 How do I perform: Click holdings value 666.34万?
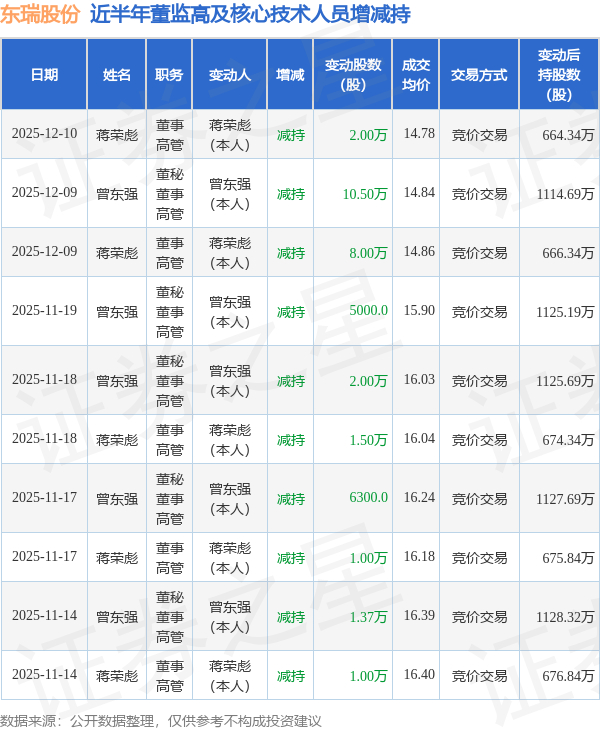click(568, 253)
